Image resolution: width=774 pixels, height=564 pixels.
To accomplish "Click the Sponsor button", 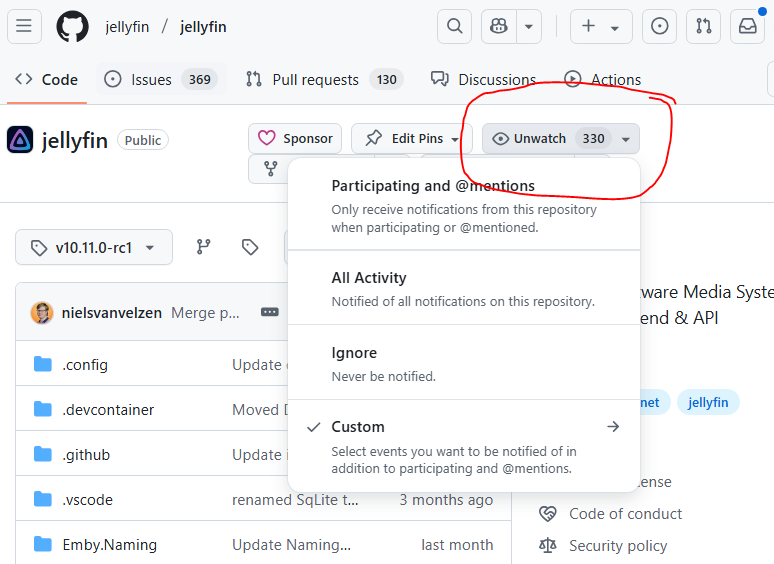I will [295, 139].
